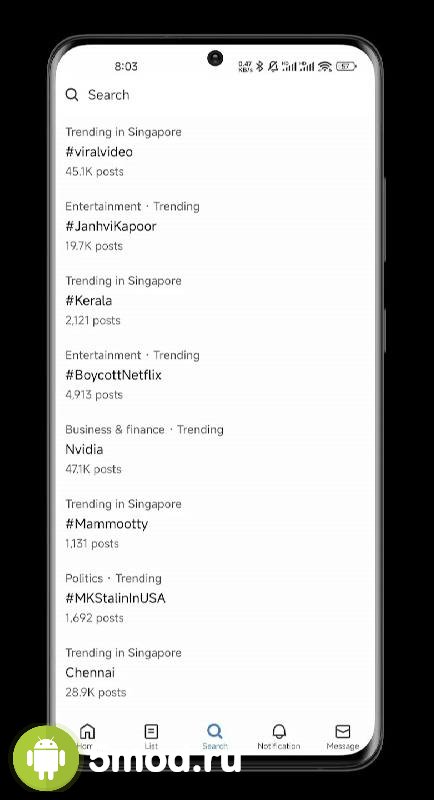The height and width of the screenshot is (800, 434).
Task: Click the Android logo badge
Action: pos(46,758)
